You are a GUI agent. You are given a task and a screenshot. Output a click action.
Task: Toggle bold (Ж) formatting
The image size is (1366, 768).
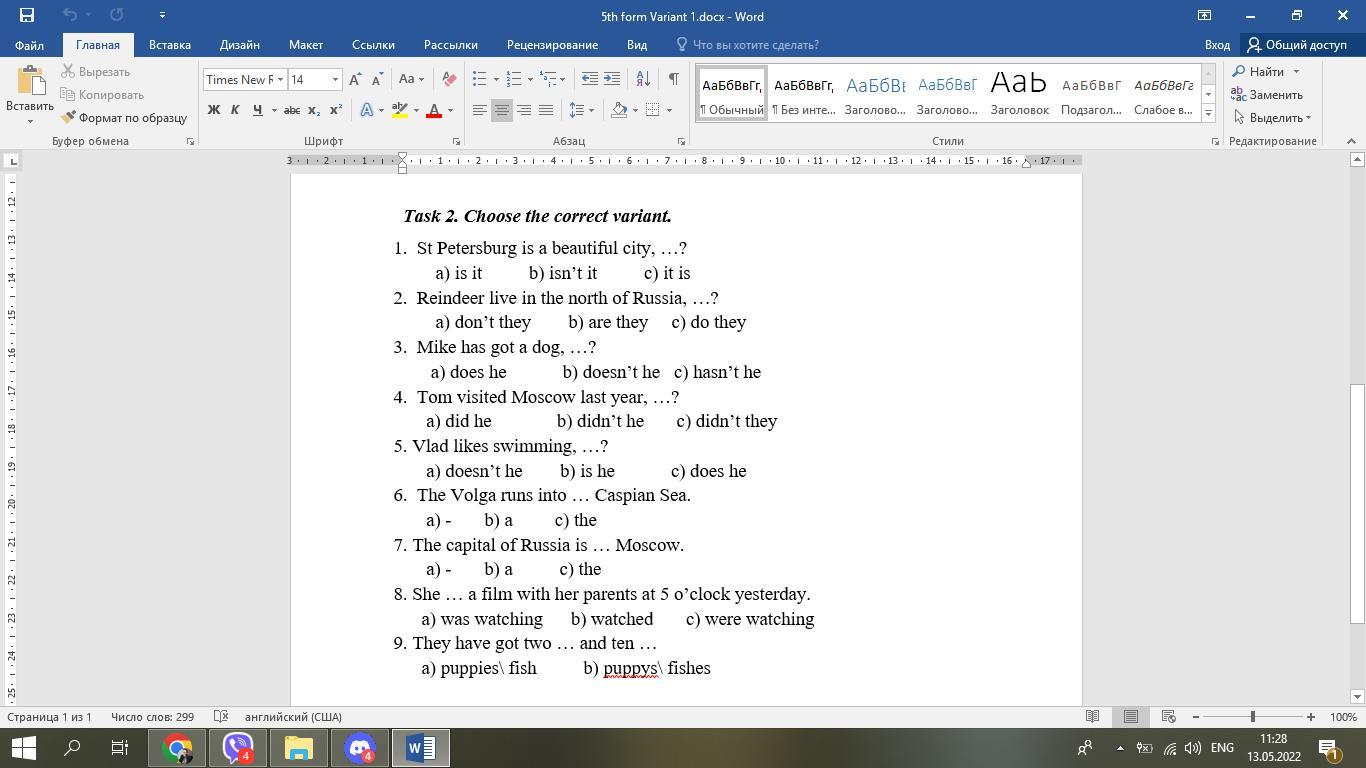click(214, 110)
